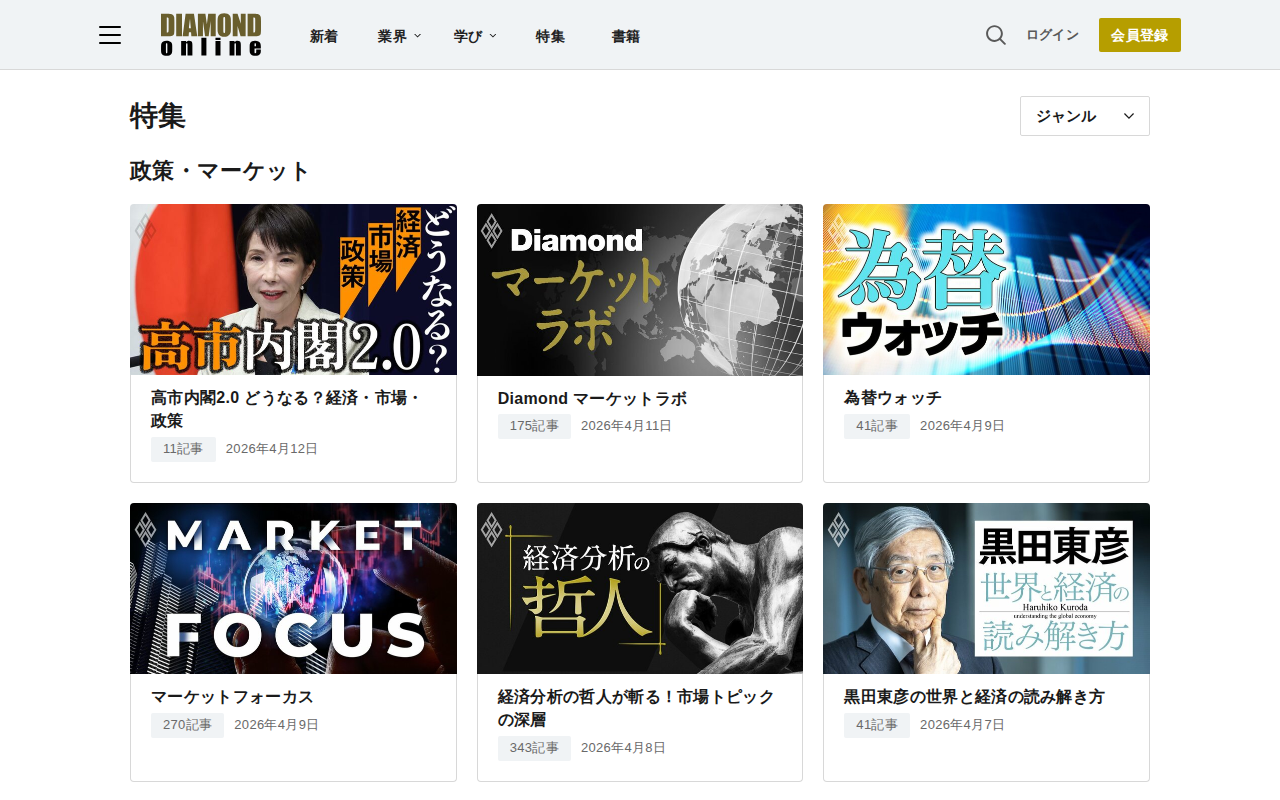Image resolution: width=1280 pixels, height=800 pixels.
Task: Open the hamburger menu icon
Action: 110,36
